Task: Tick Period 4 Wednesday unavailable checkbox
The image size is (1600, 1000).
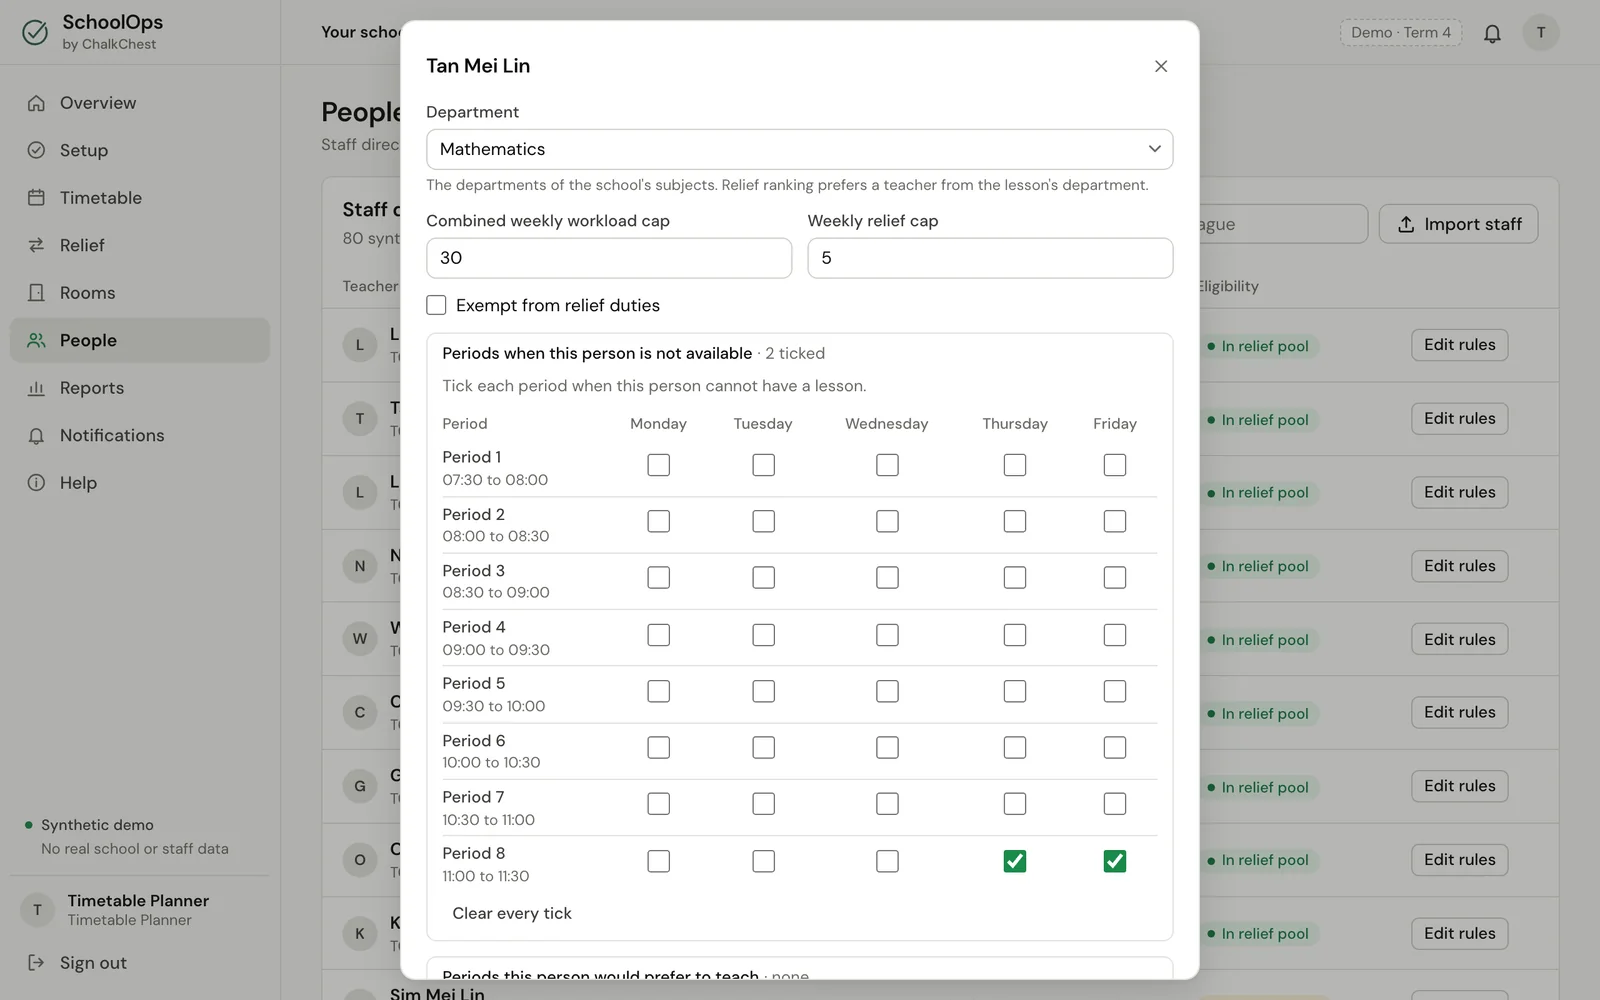Action: point(887,635)
